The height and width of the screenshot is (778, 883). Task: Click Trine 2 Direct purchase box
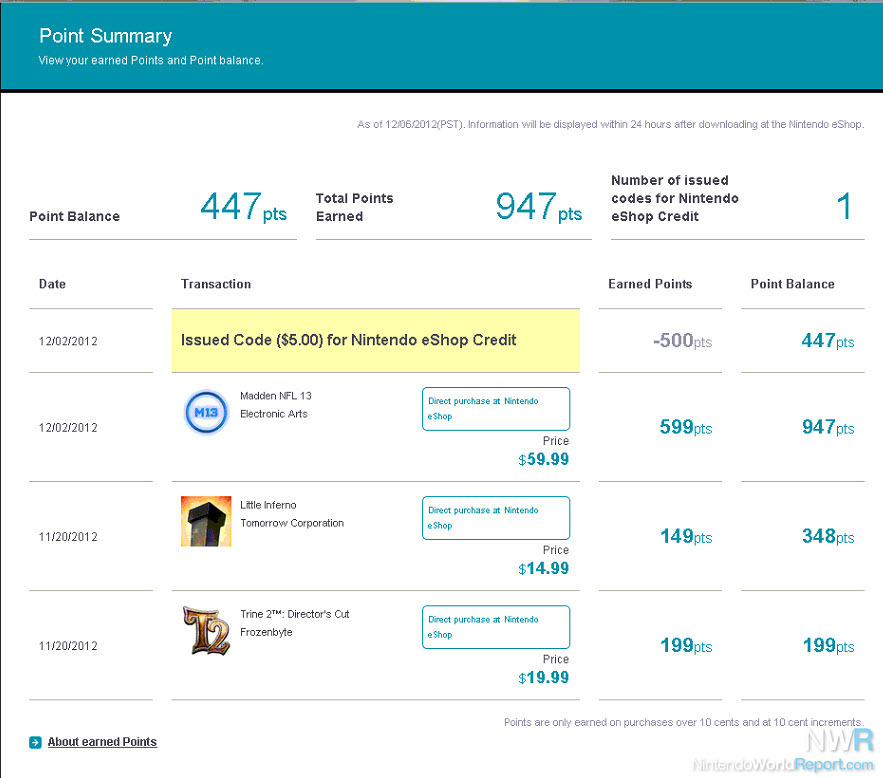point(496,627)
